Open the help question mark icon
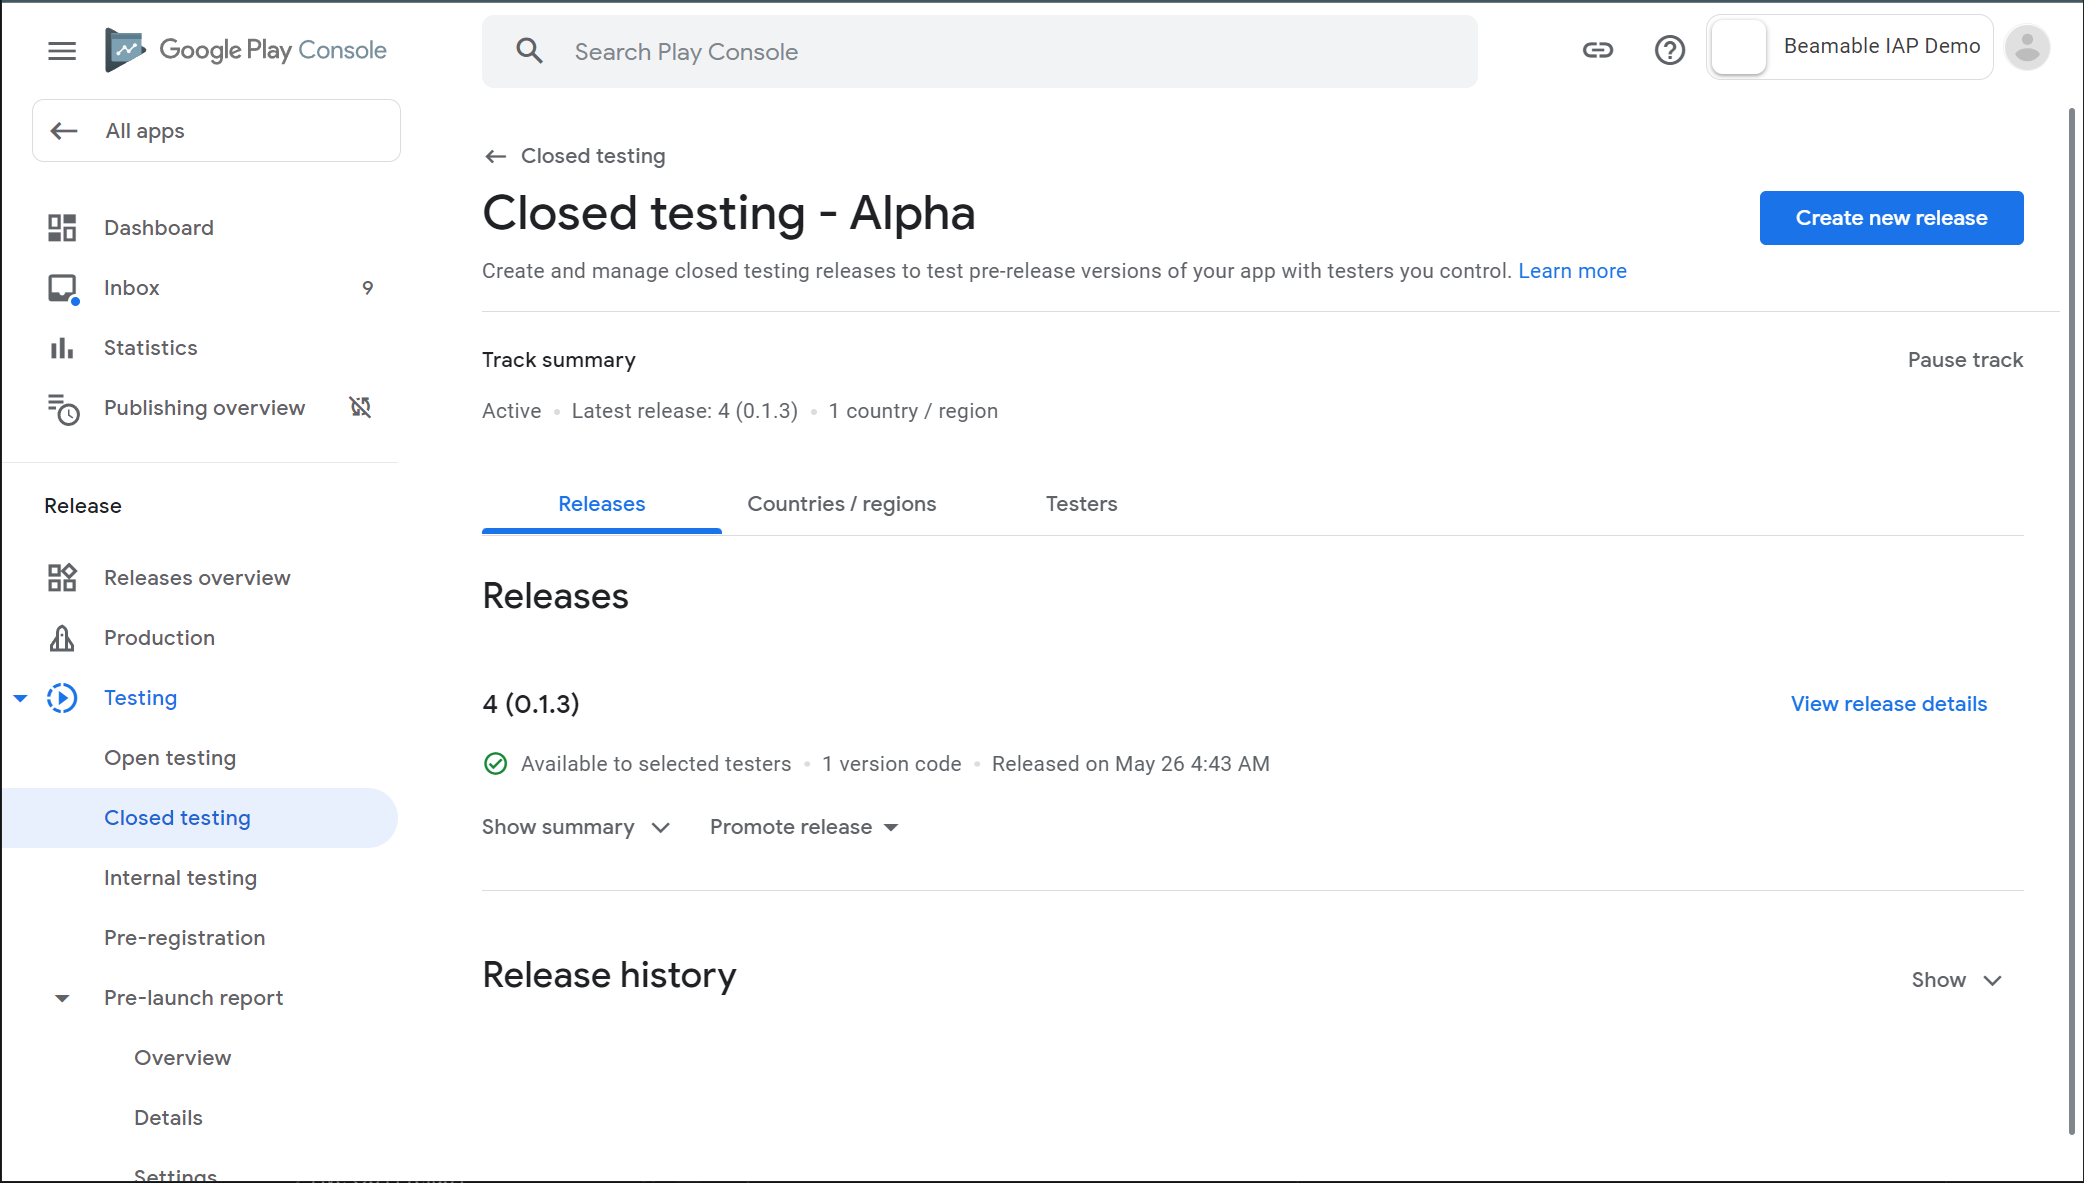The width and height of the screenshot is (2084, 1183). 1669,50
